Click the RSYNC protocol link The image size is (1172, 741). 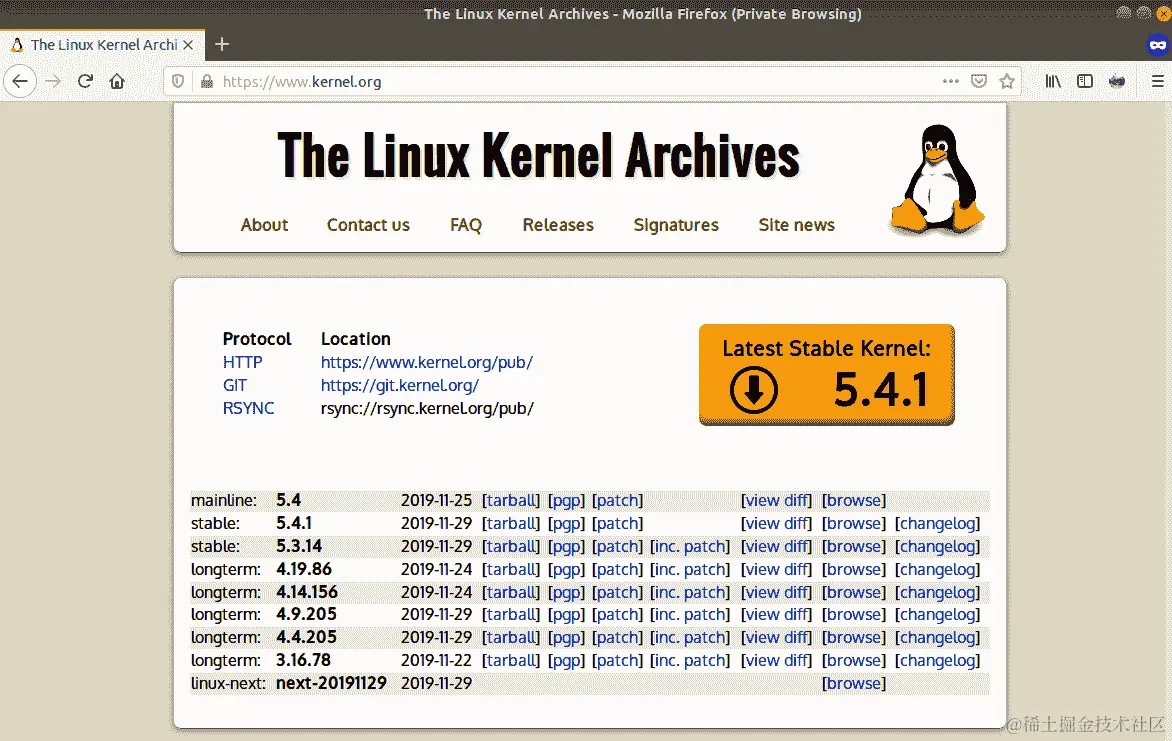(x=249, y=408)
